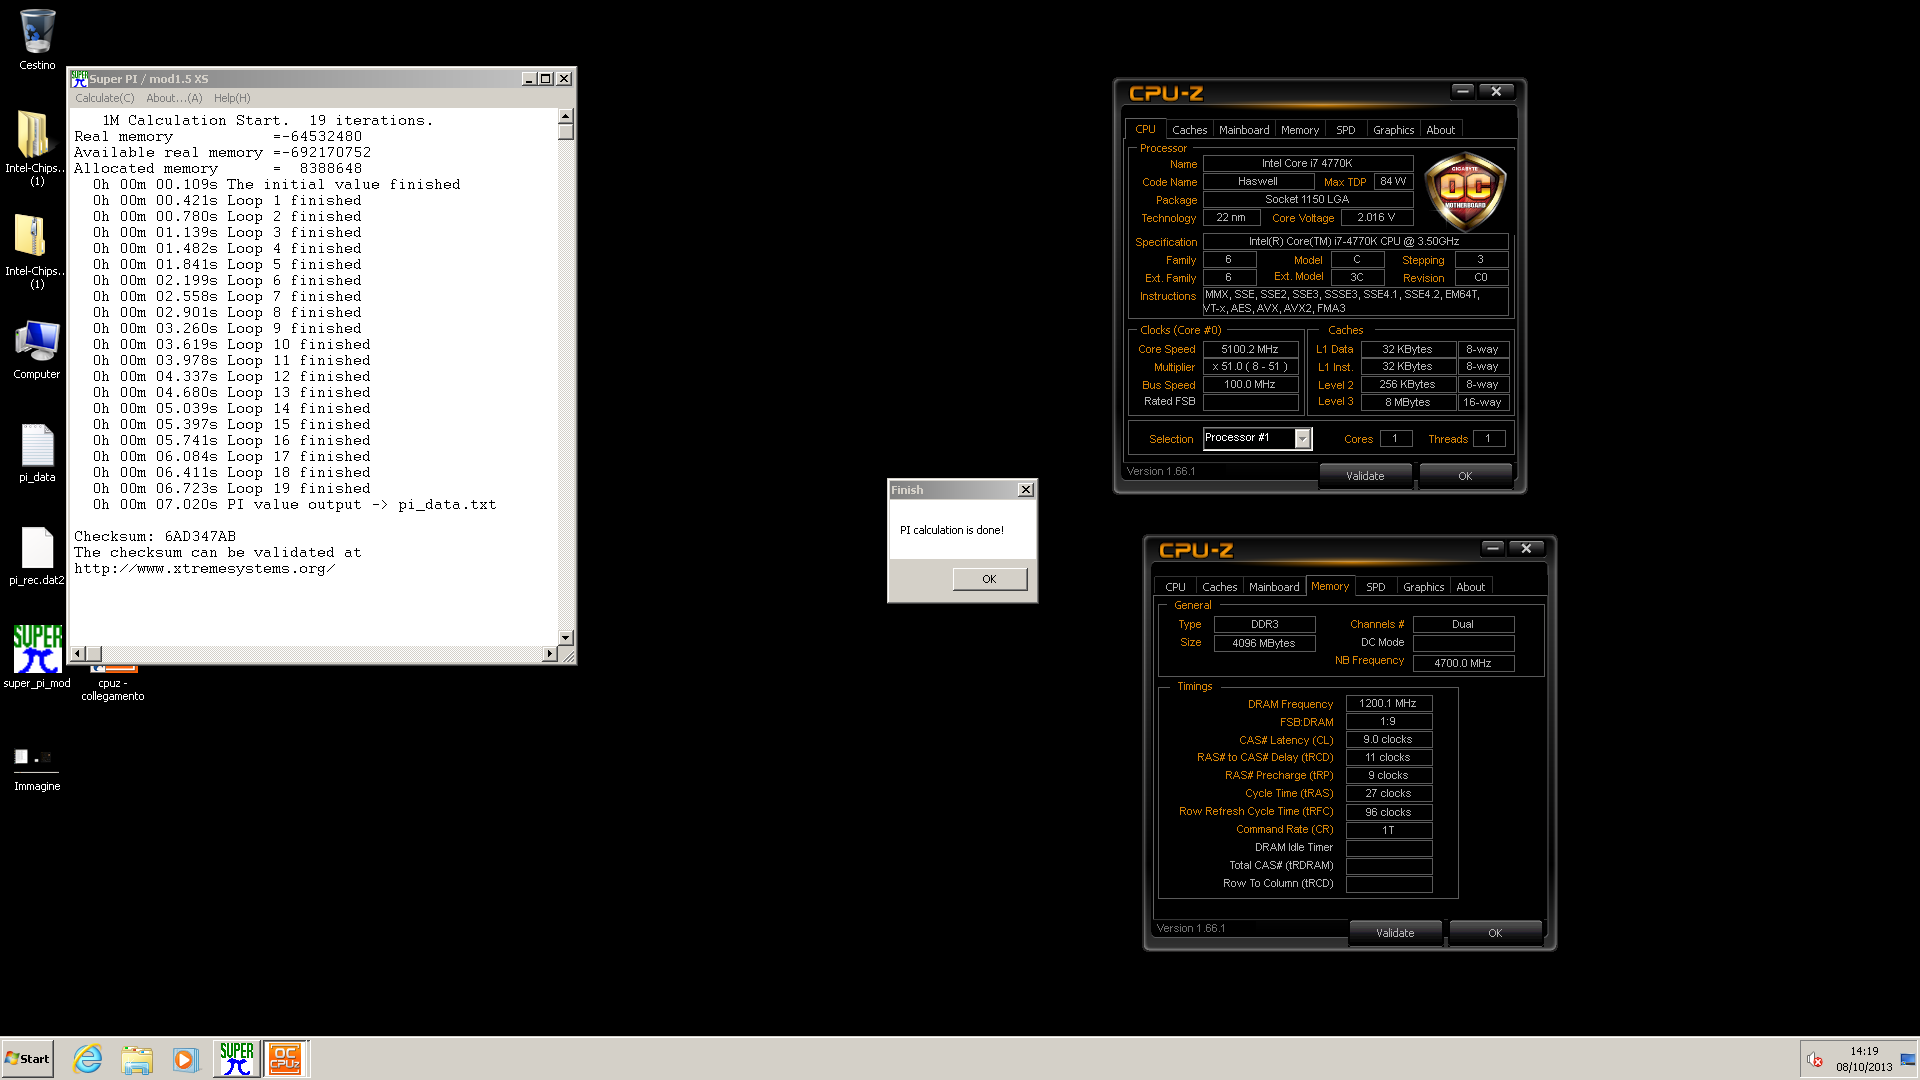Select the Immagine desktop file
1920x1080 pixels.
37,768
